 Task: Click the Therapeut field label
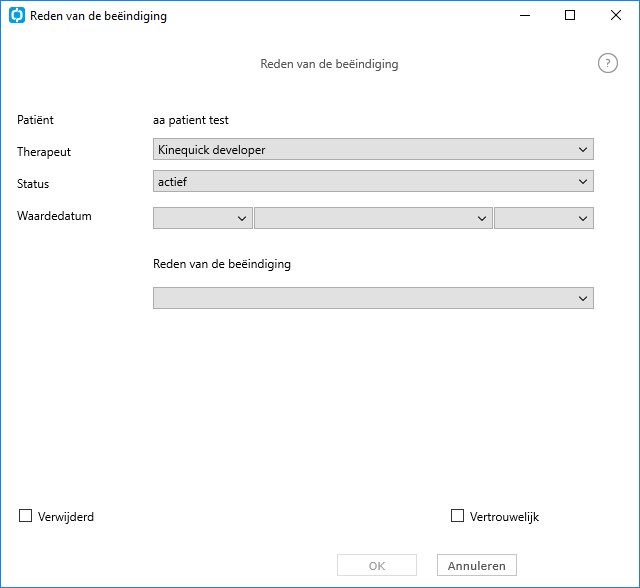point(44,152)
